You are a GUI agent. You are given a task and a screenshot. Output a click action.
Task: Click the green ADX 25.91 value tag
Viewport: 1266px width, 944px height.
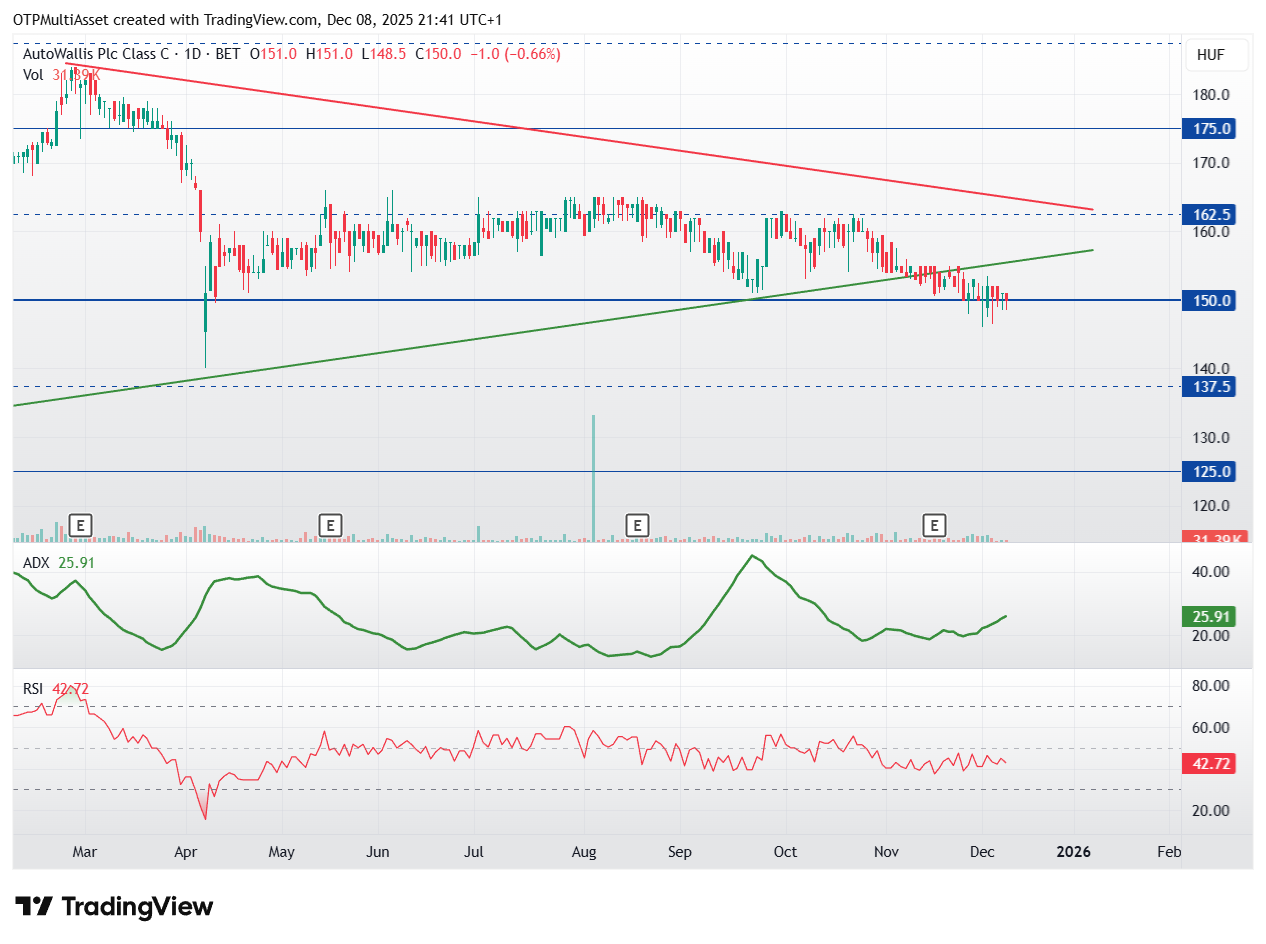coord(1207,617)
